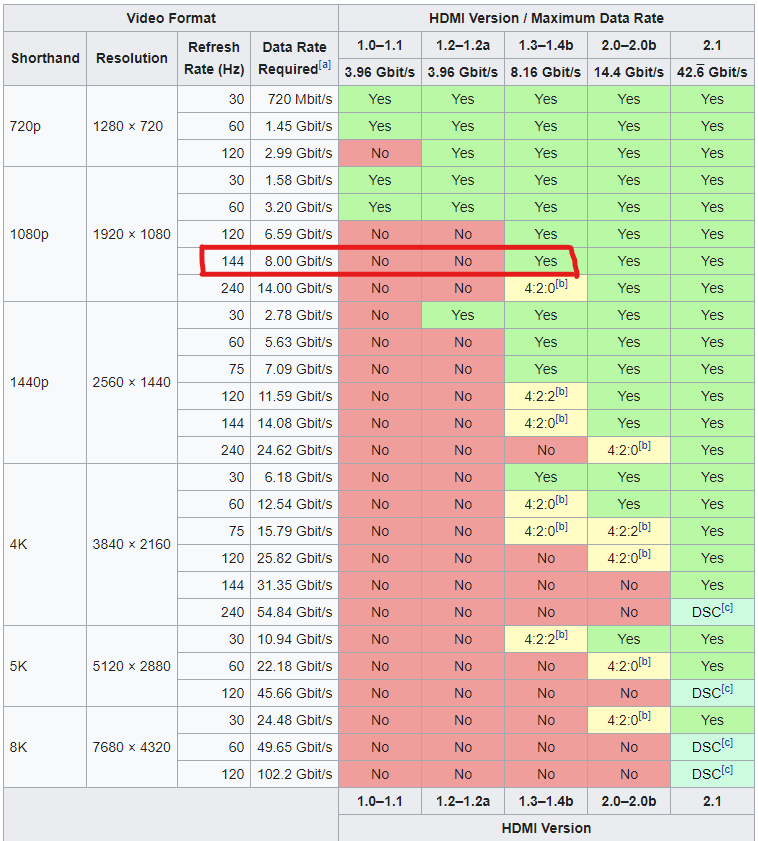
Task: Click the "14.4 Gbit/s" maximum data rate cell
Action: [x=629, y=72]
